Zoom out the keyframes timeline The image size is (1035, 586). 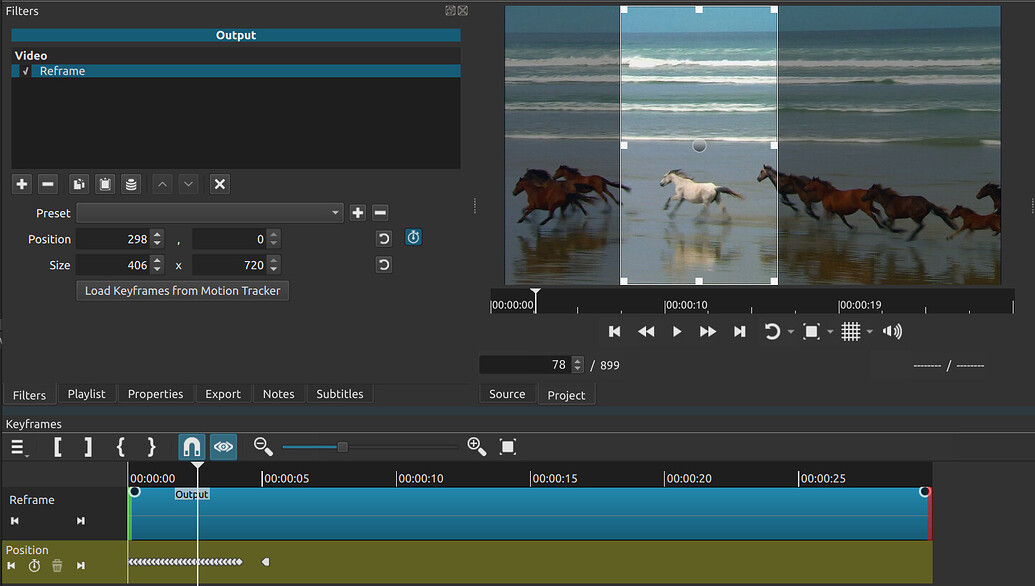coord(263,447)
